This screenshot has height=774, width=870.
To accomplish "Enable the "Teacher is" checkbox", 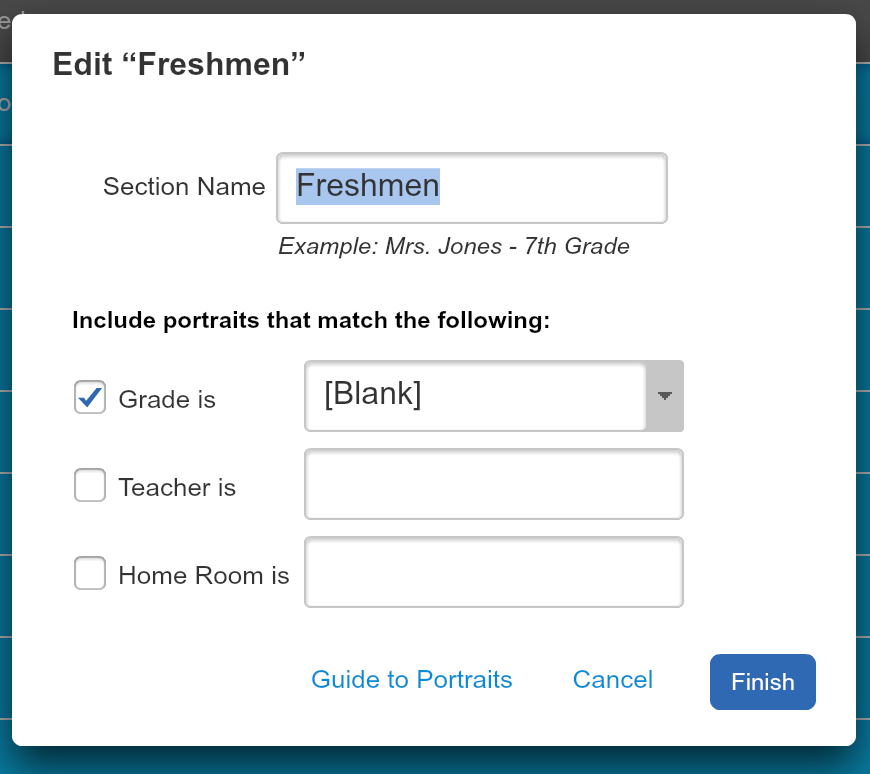I will (90, 486).
